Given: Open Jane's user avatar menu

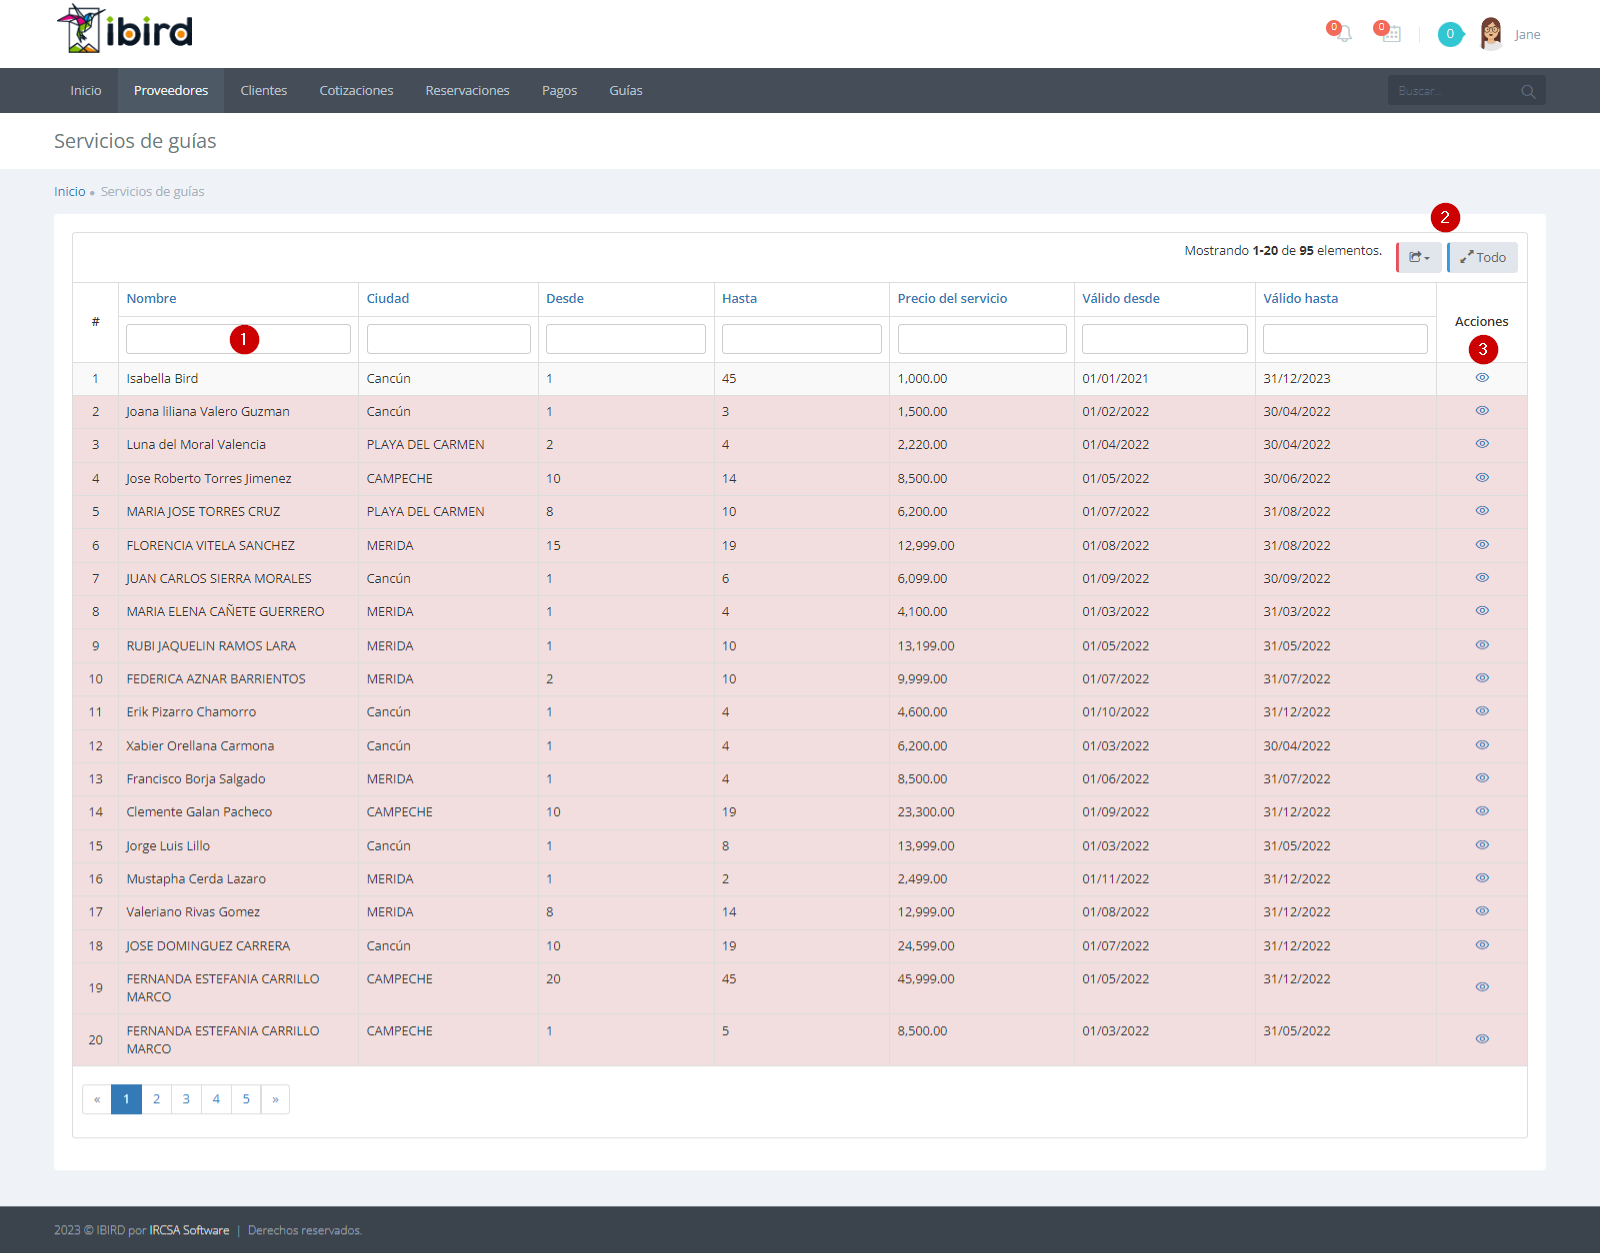Looking at the screenshot, I should coord(1491,34).
